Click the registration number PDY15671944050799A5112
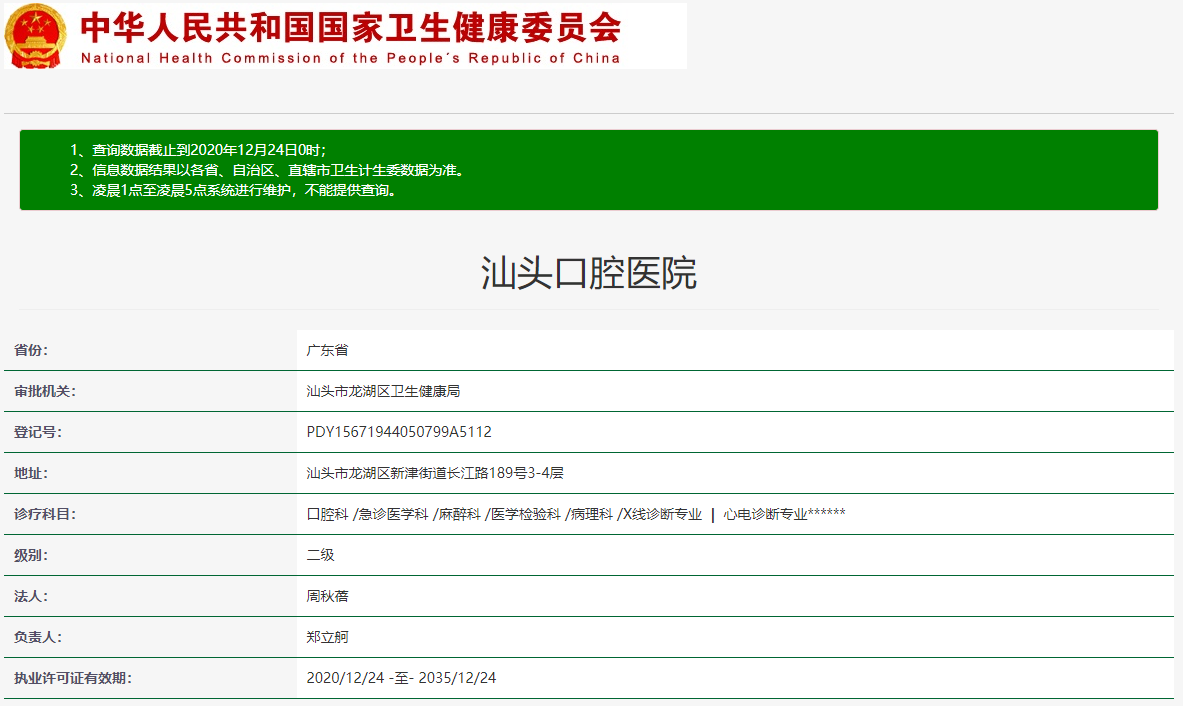This screenshot has width=1183, height=706. point(399,433)
